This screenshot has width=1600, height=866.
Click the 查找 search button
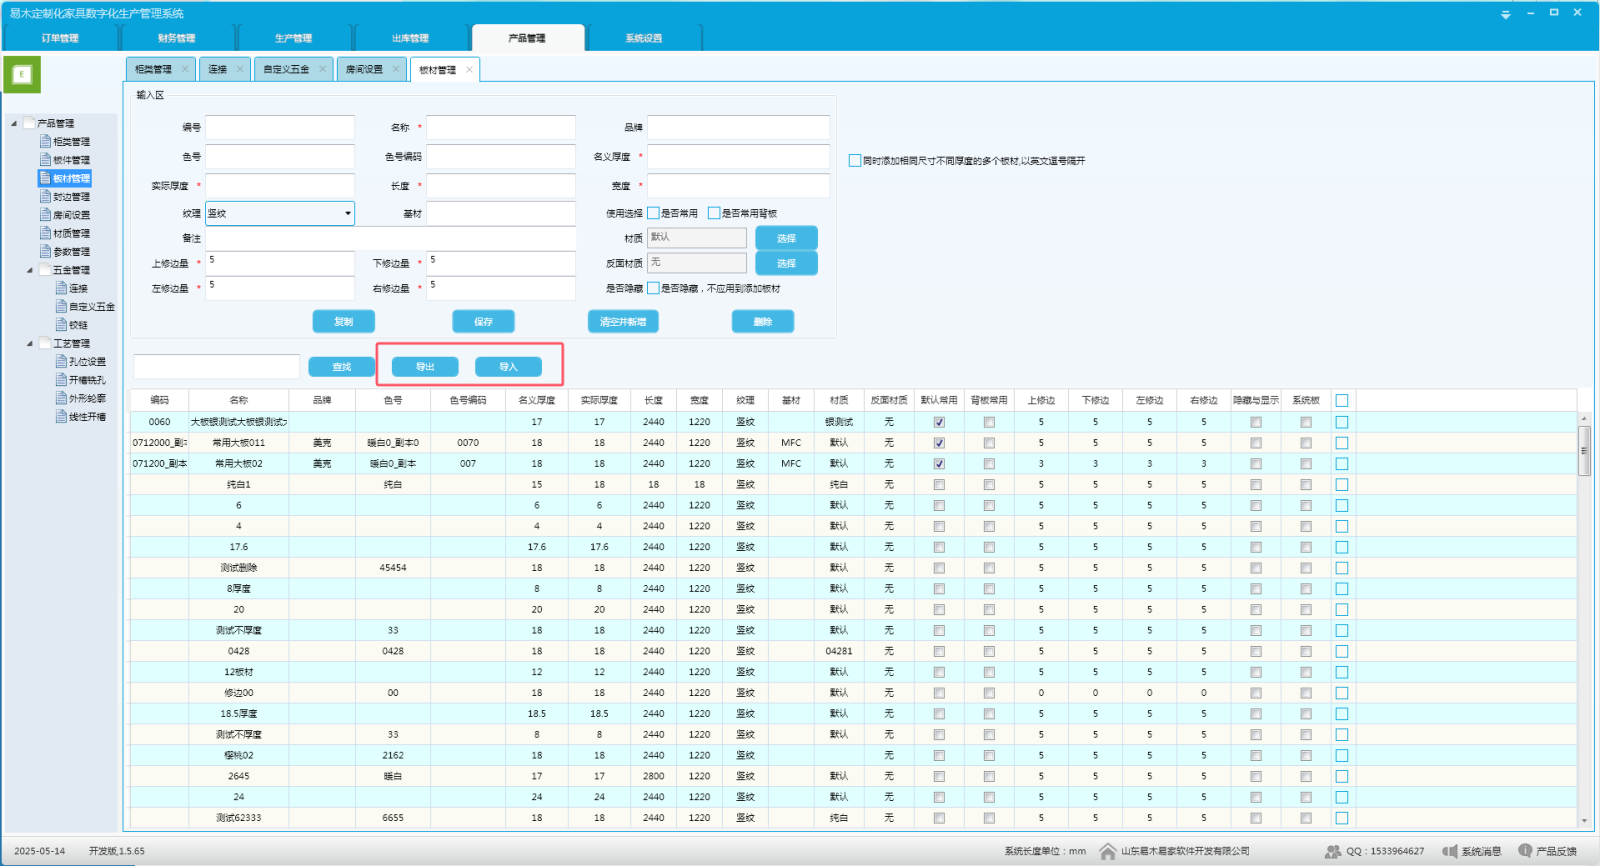tap(342, 367)
